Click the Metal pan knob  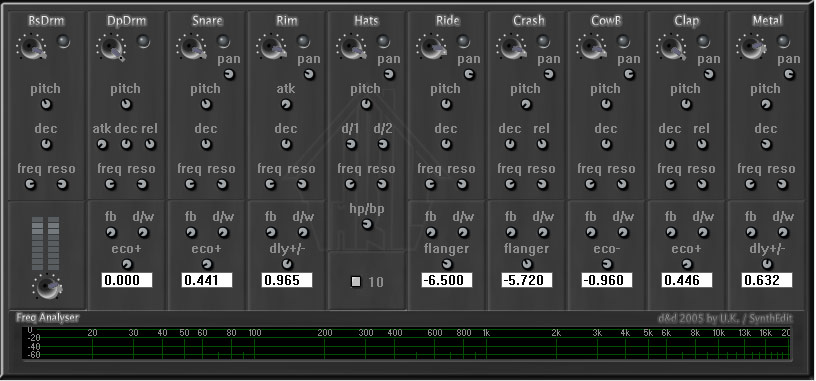coord(789,75)
